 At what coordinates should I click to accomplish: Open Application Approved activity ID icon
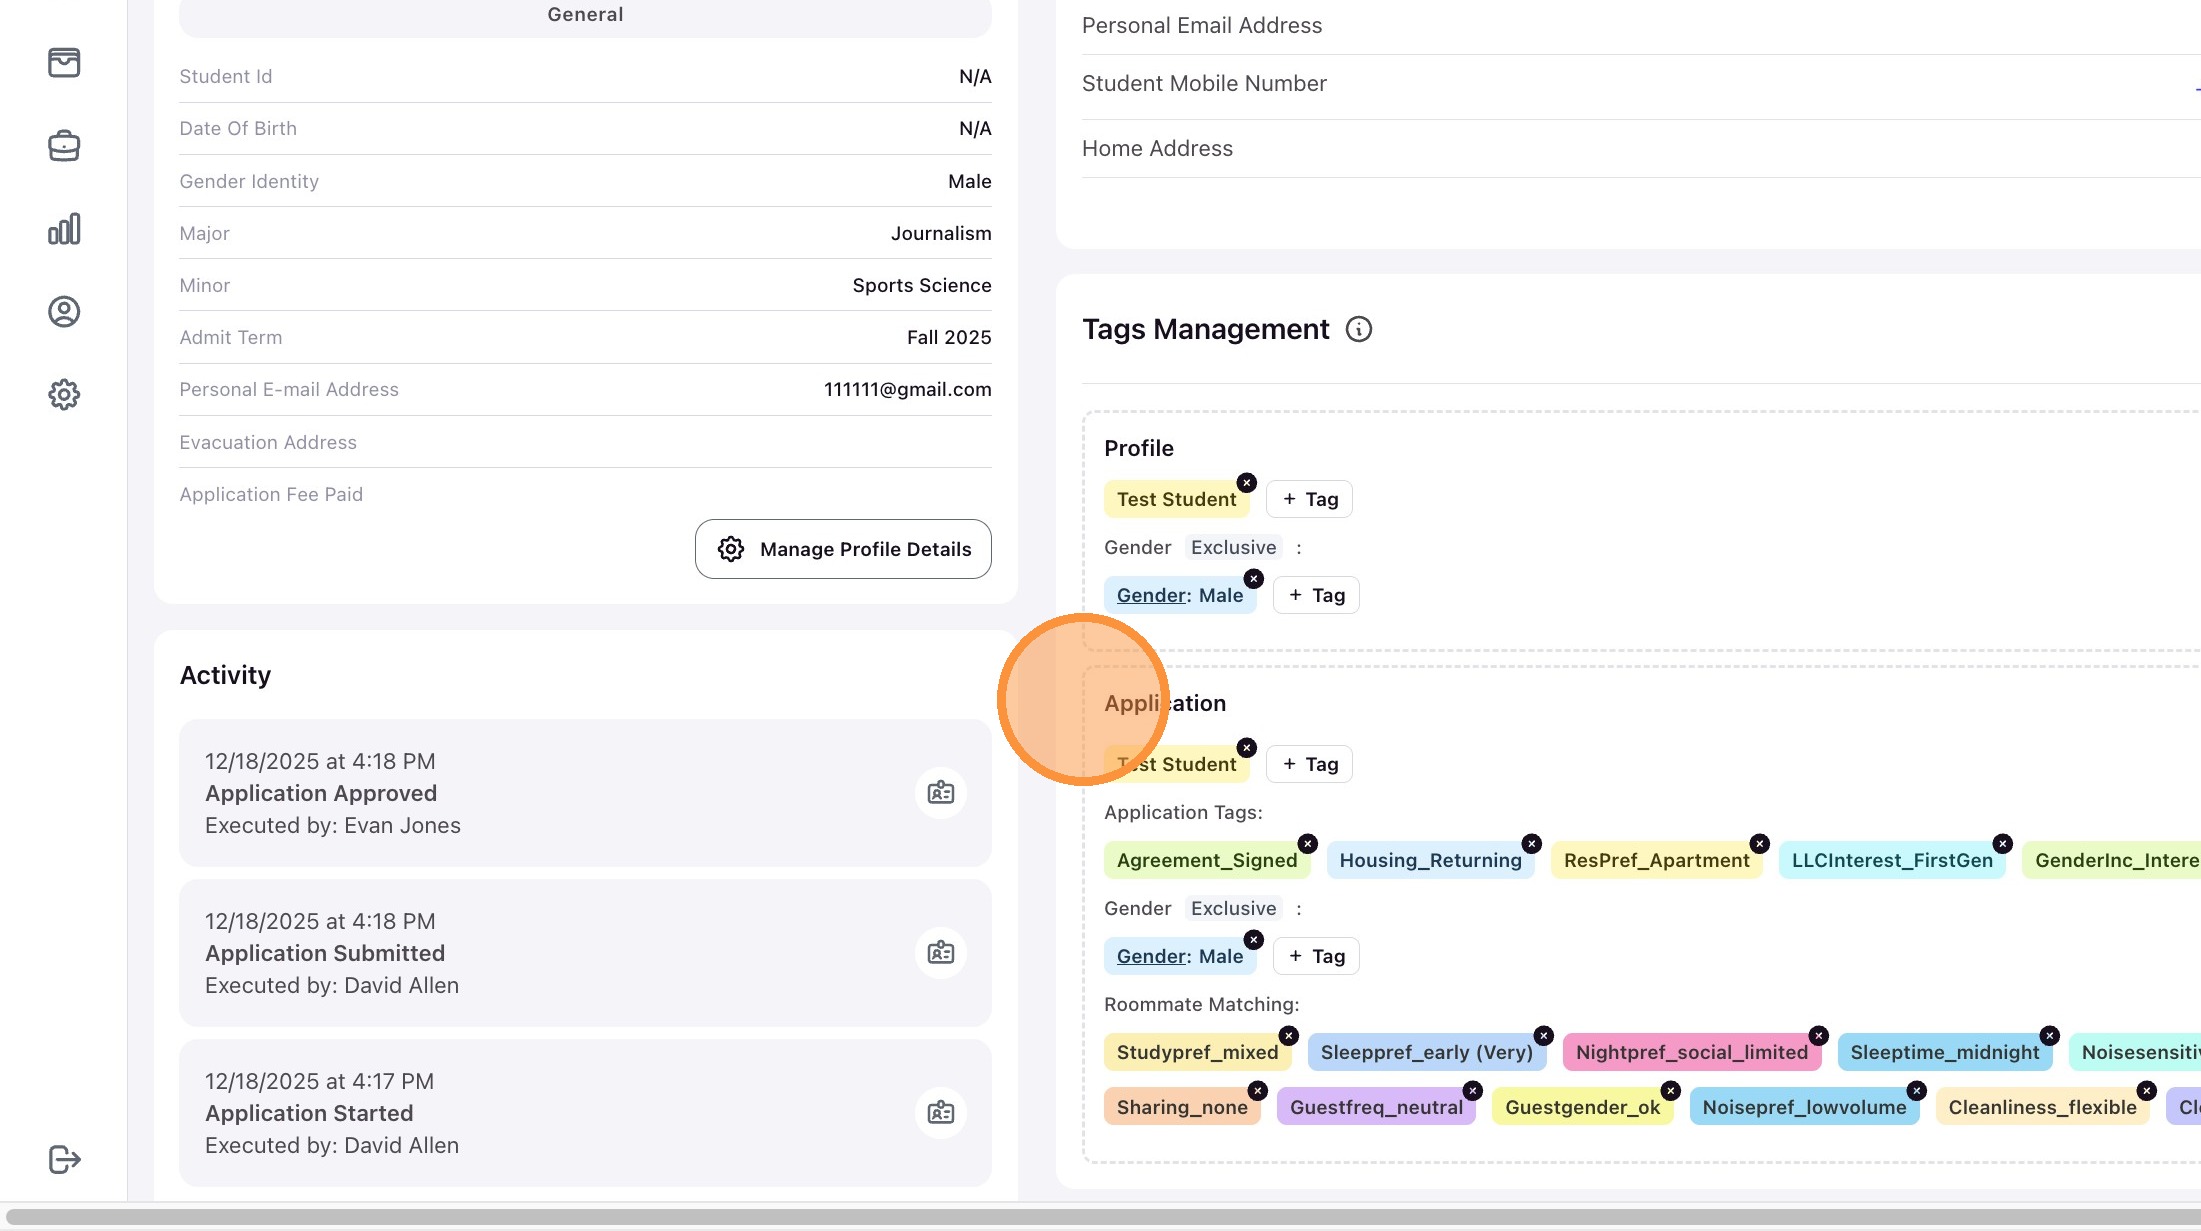pos(940,793)
